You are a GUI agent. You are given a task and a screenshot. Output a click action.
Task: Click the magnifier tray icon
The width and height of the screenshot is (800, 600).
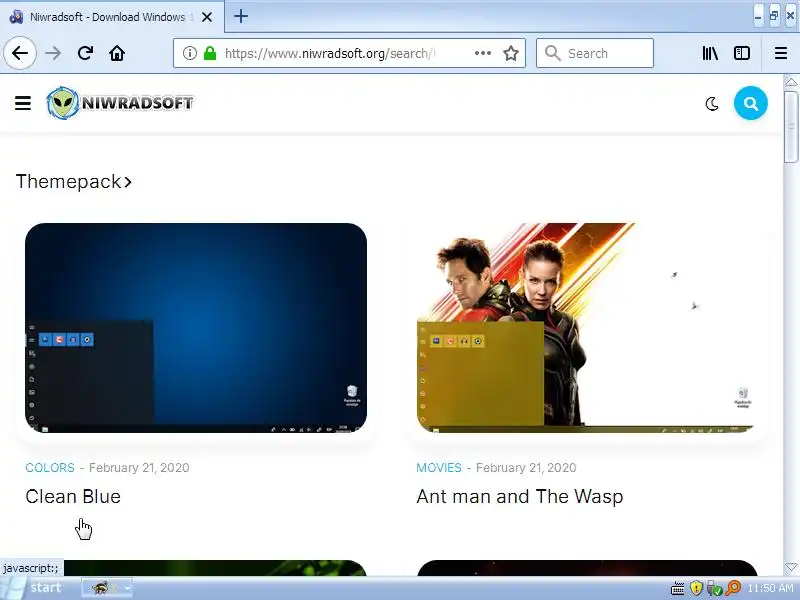tap(733, 588)
